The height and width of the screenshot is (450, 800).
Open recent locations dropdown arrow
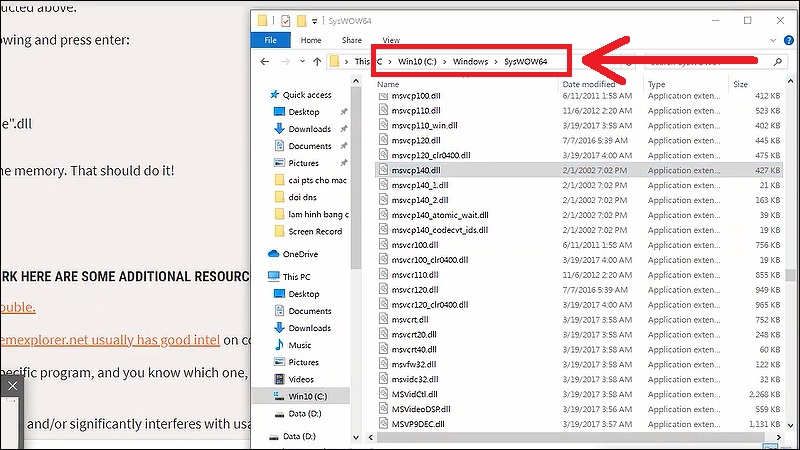(x=303, y=62)
